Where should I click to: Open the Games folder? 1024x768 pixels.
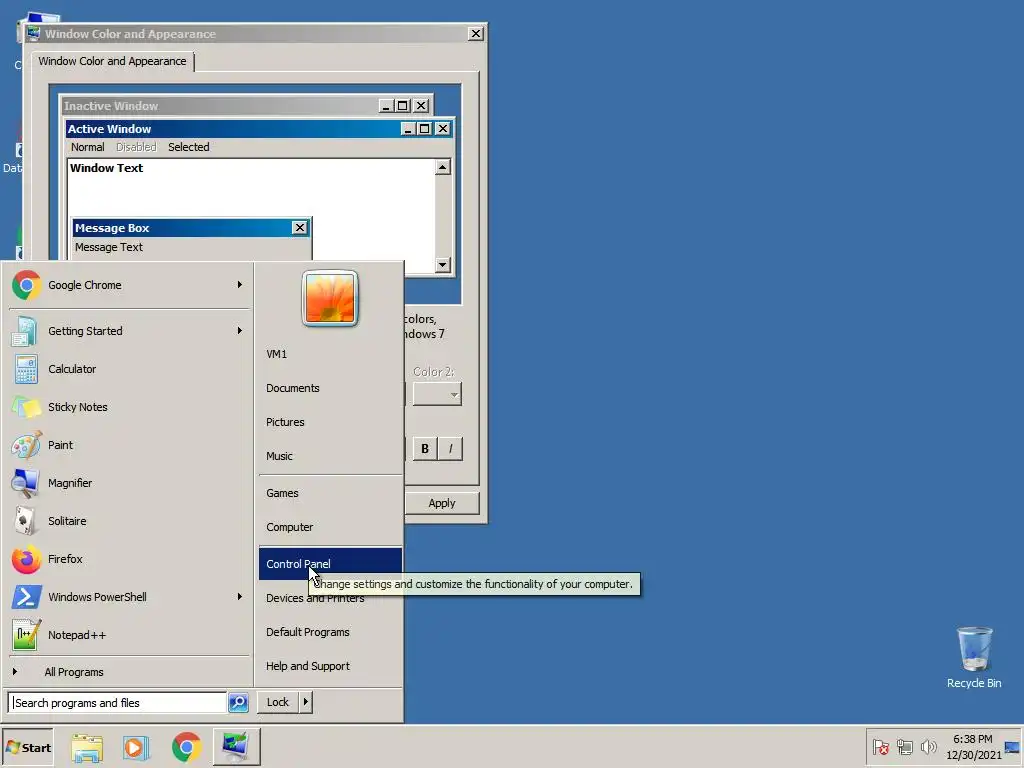tap(330, 493)
